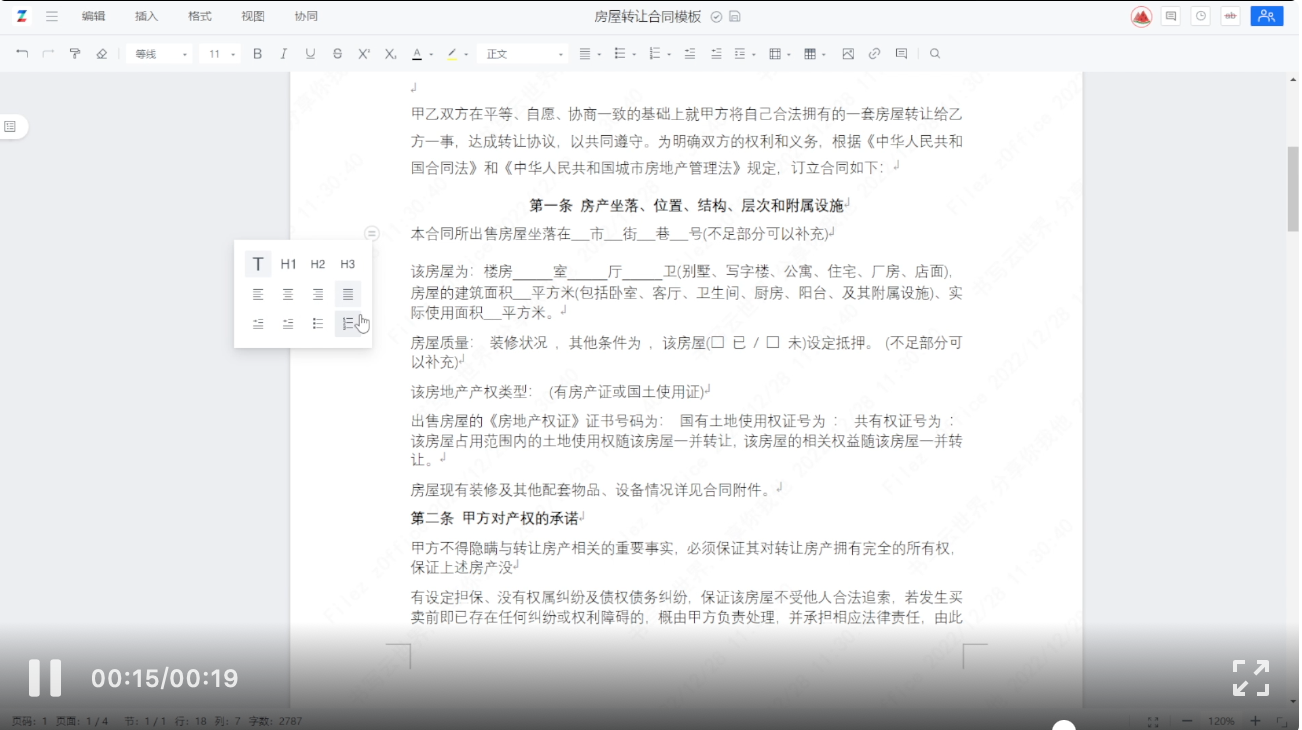Toggle justify alignment in floating panel
The image size is (1302, 730).
tap(347, 294)
